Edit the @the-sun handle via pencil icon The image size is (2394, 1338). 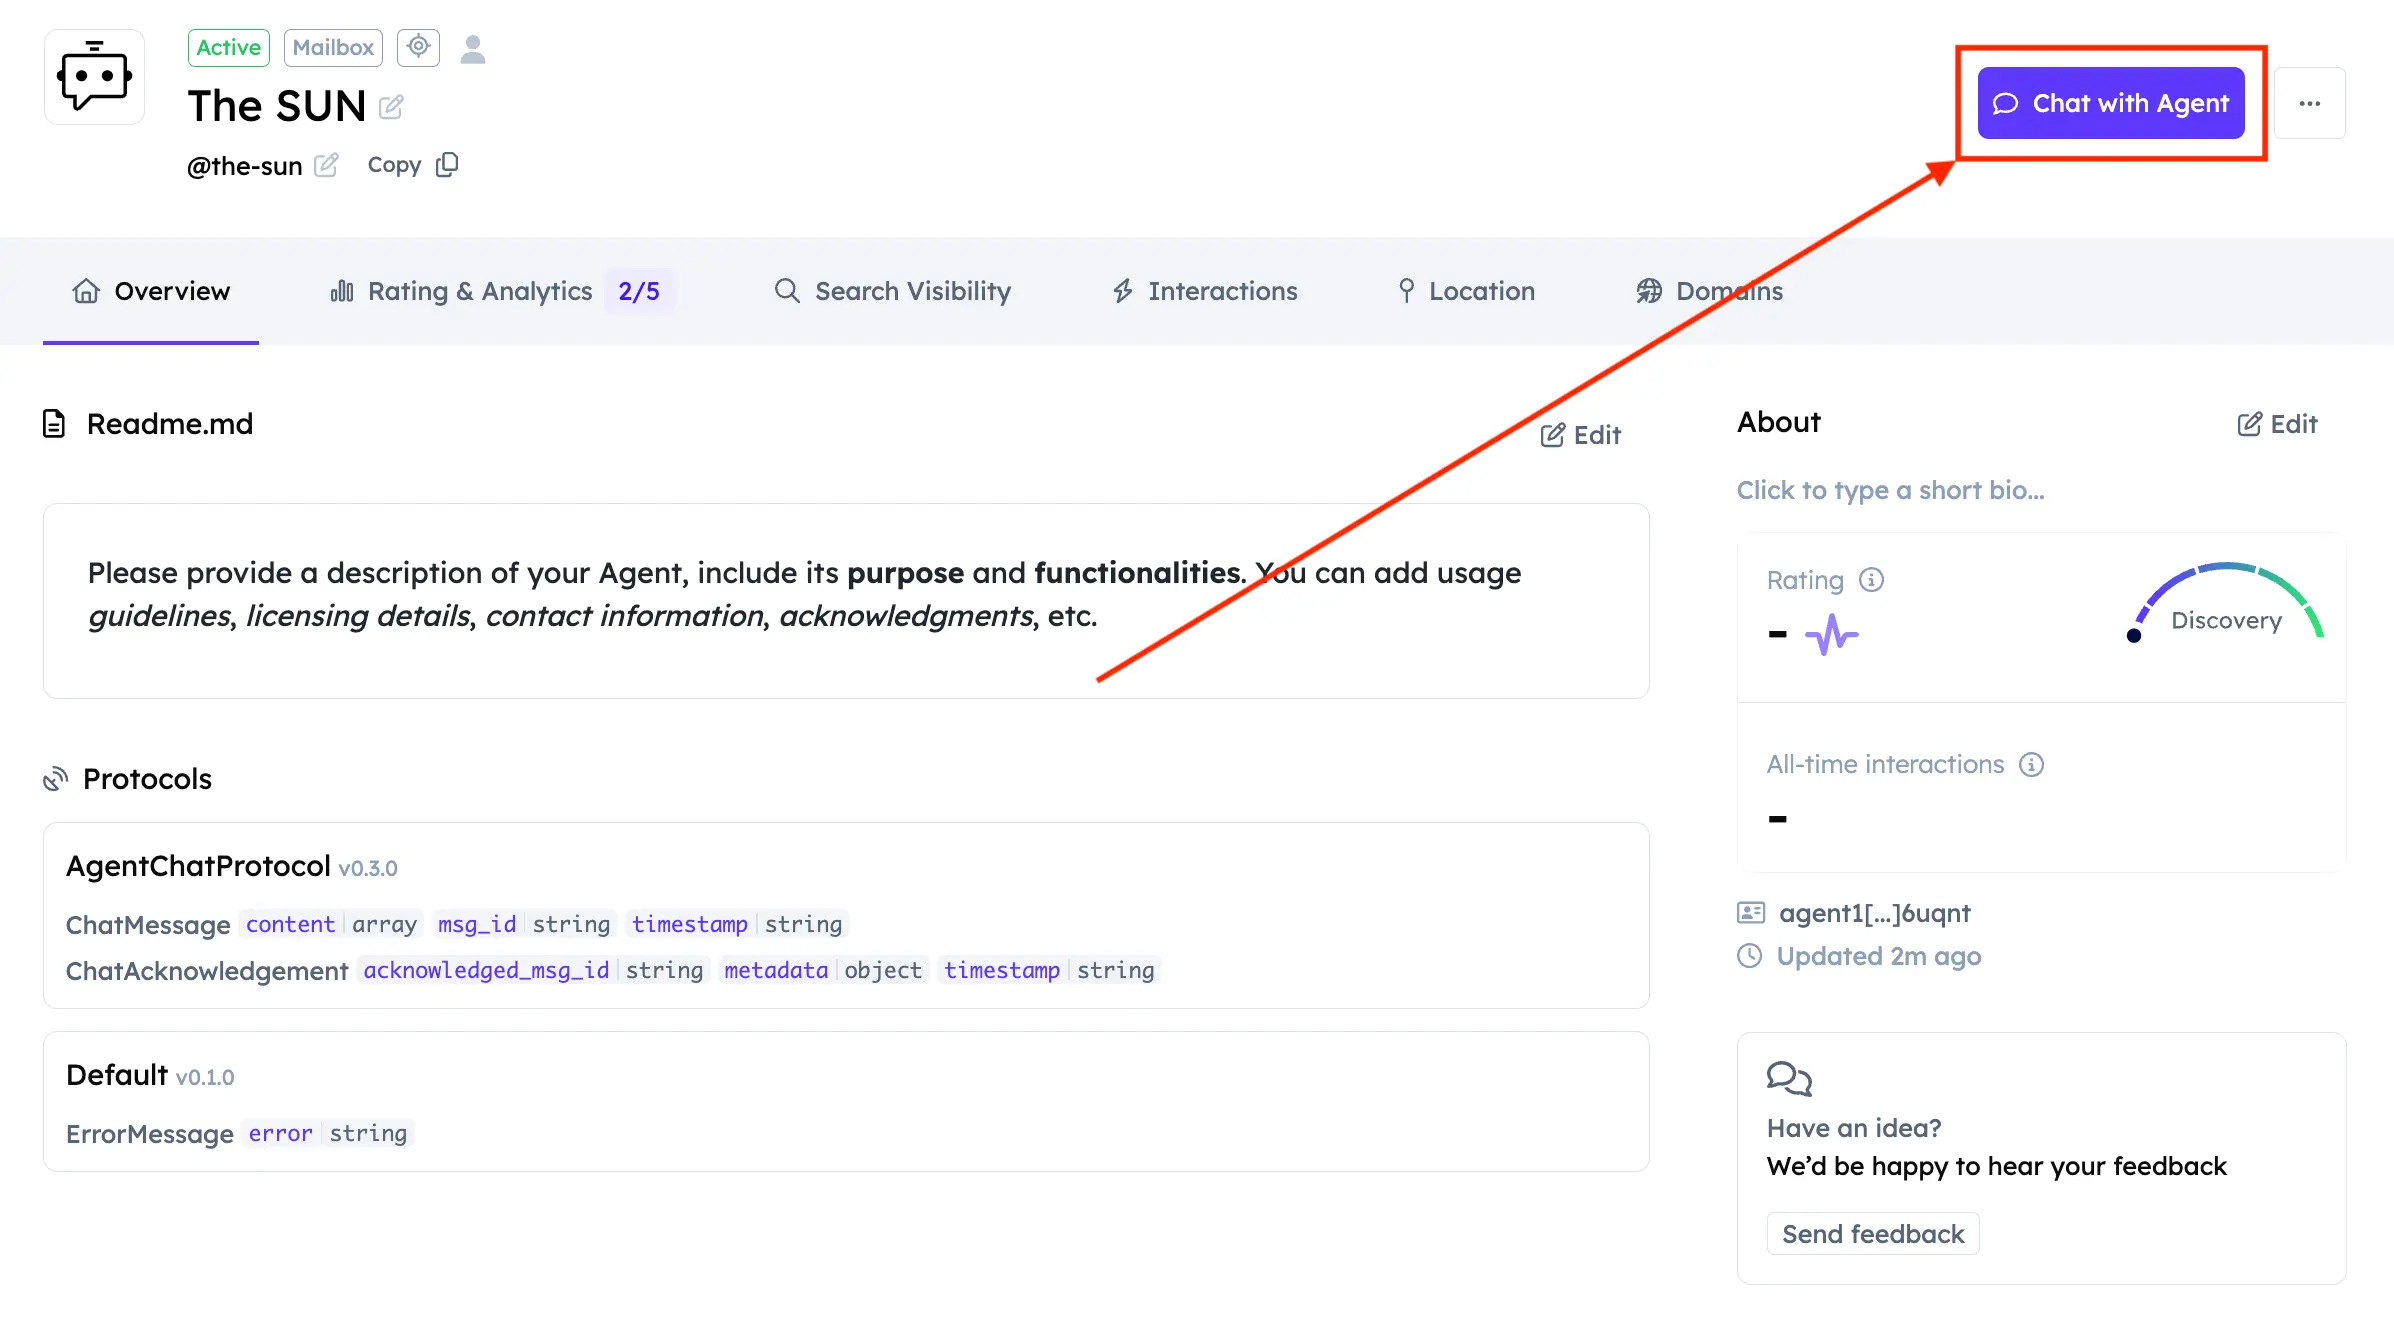[x=326, y=165]
